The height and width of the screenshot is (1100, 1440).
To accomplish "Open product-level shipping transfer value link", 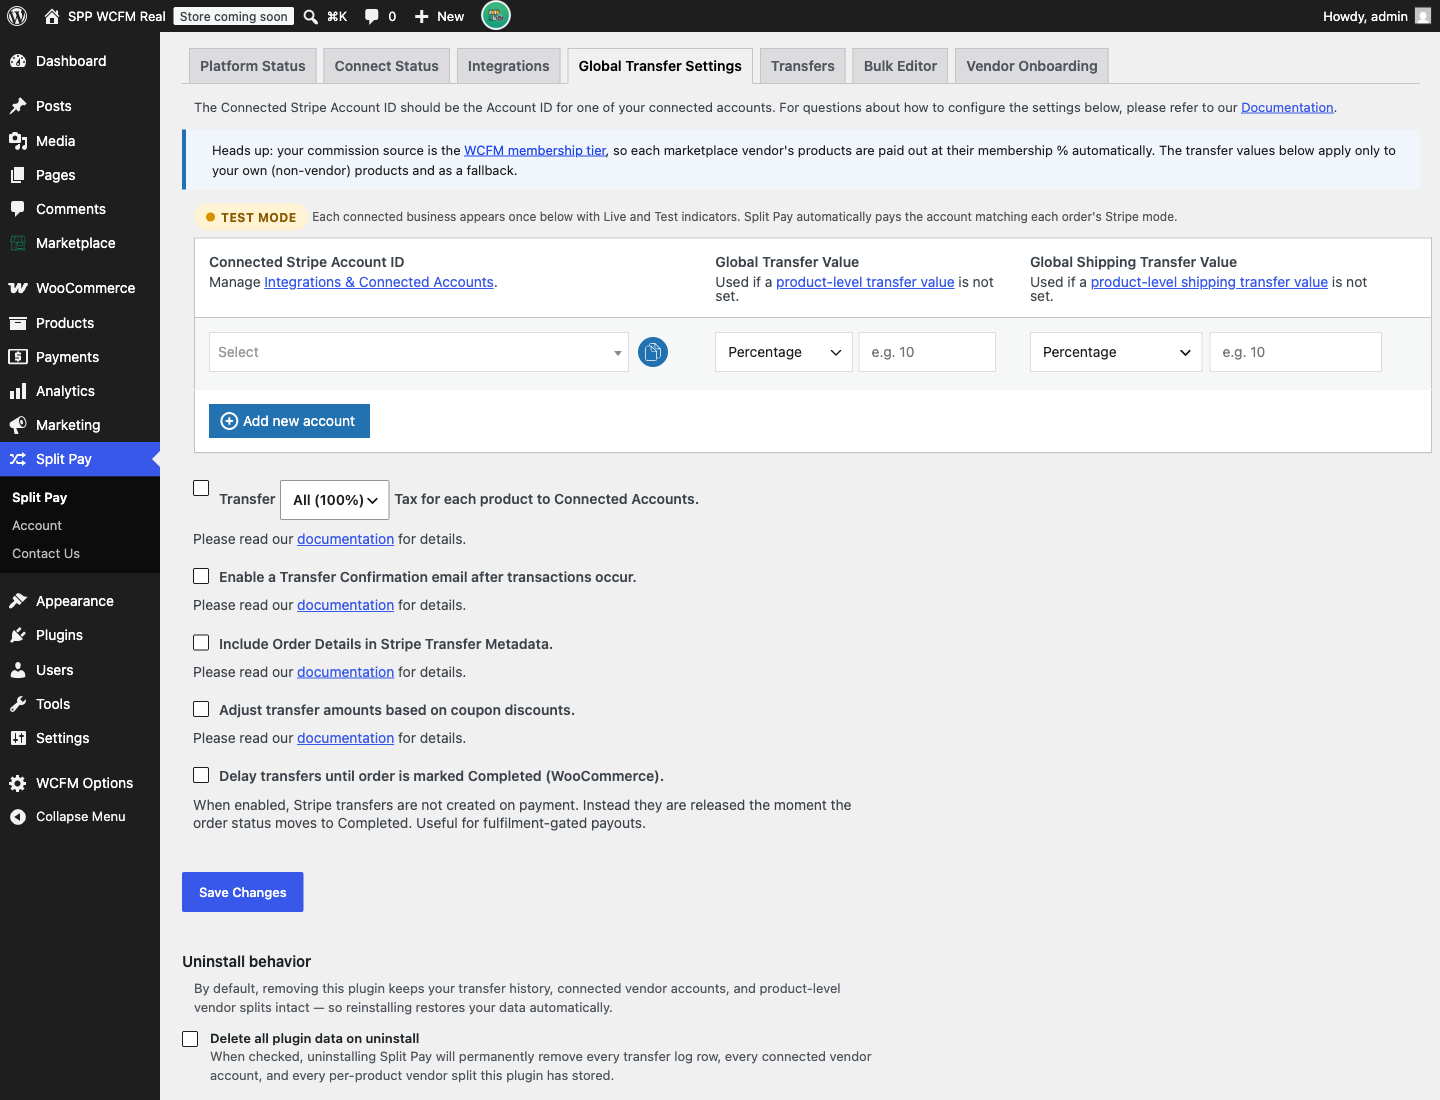I will coord(1209,282).
